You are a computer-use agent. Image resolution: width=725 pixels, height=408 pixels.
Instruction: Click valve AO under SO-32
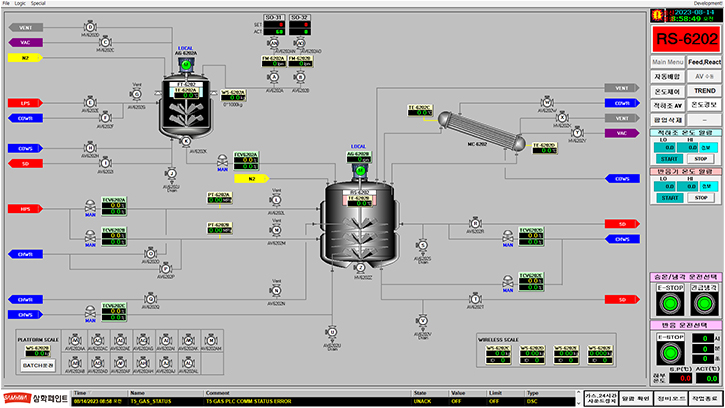(x=300, y=43)
